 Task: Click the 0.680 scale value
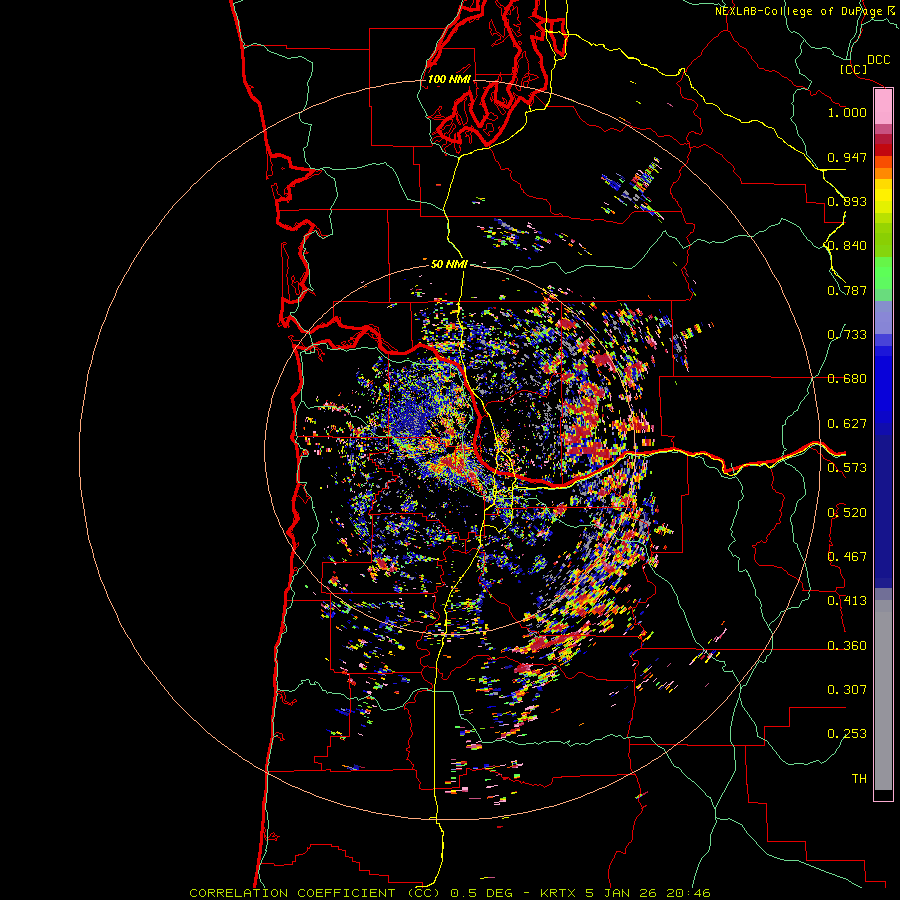(847, 379)
